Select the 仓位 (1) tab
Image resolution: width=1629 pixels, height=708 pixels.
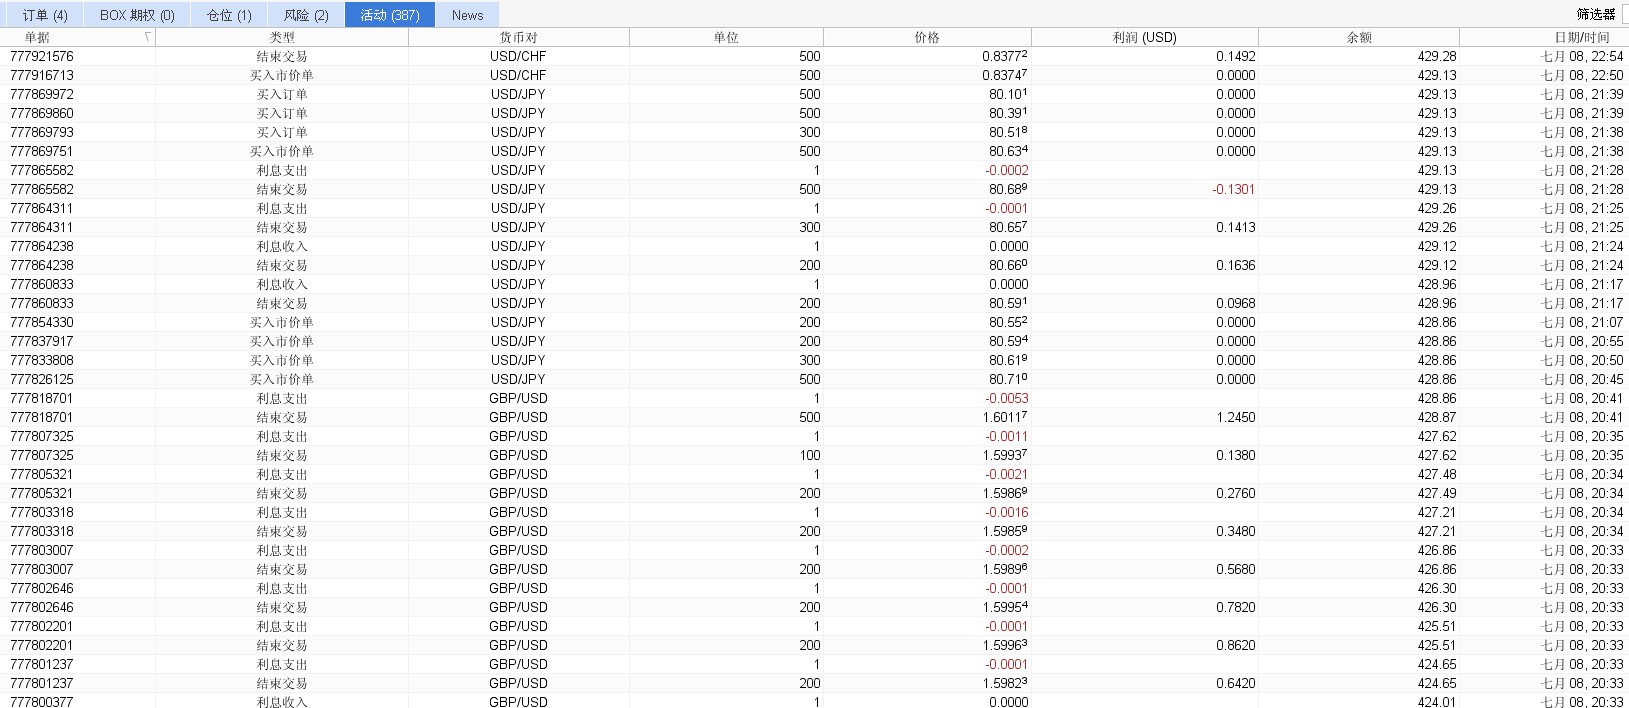229,15
